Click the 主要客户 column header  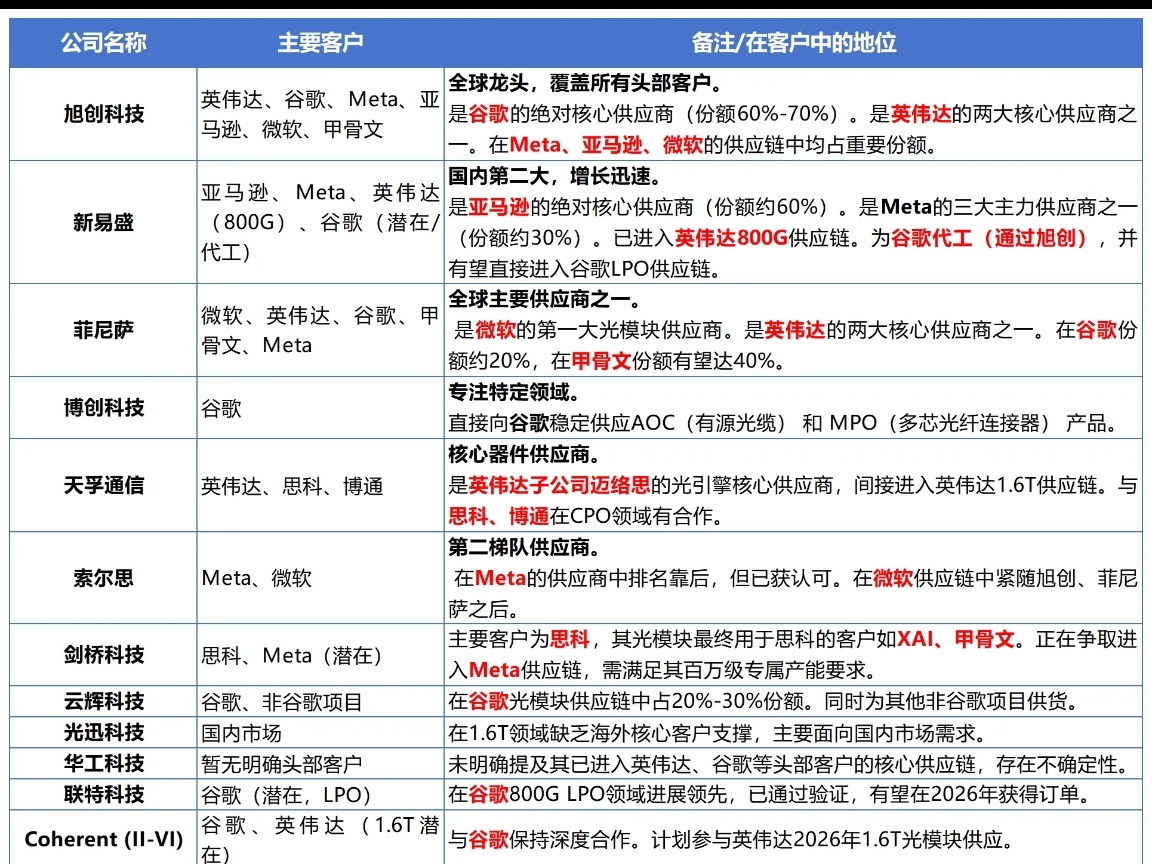click(320, 43)
